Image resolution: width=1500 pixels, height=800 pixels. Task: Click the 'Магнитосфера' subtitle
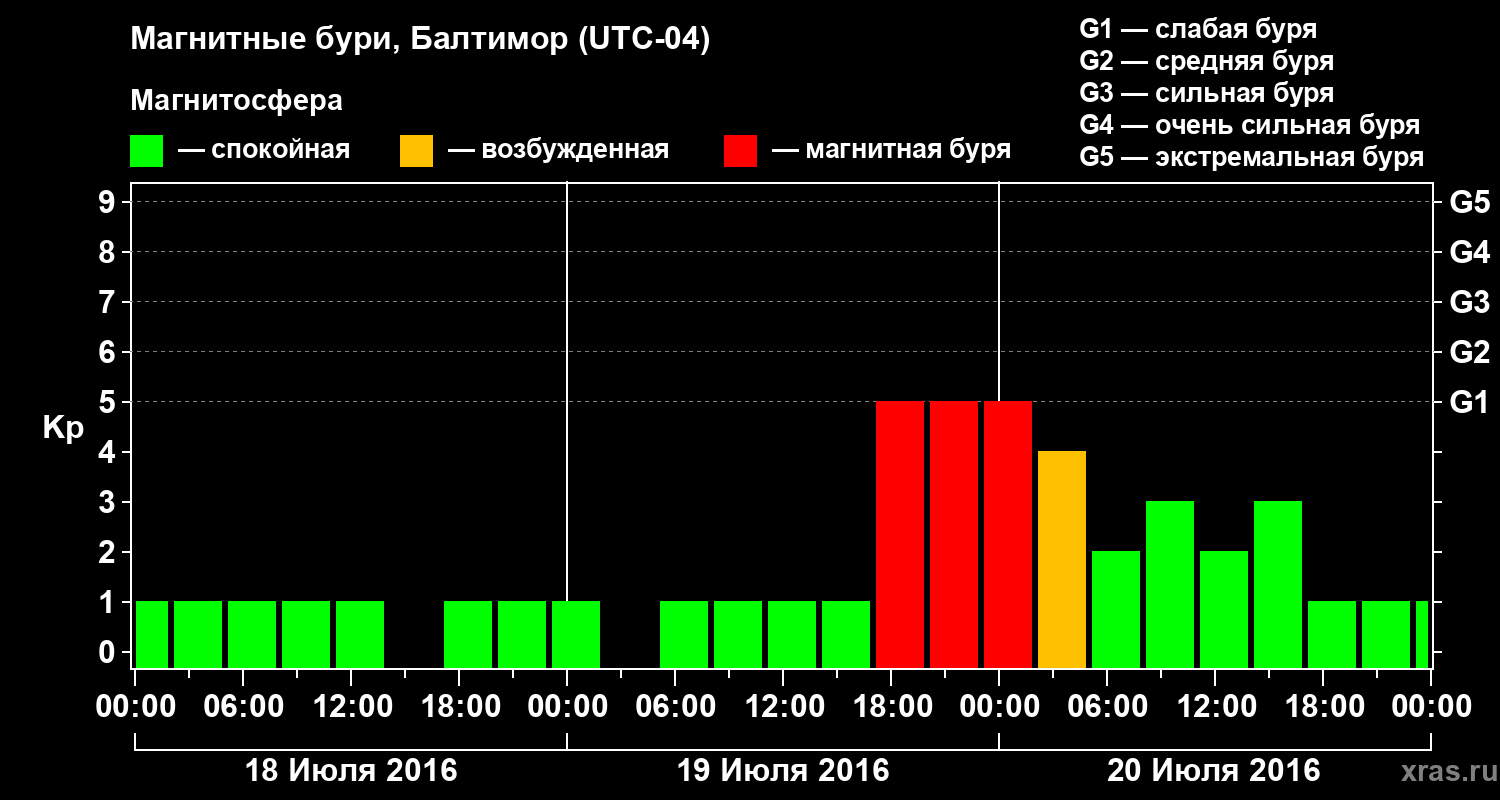click(x=237, y=101)
